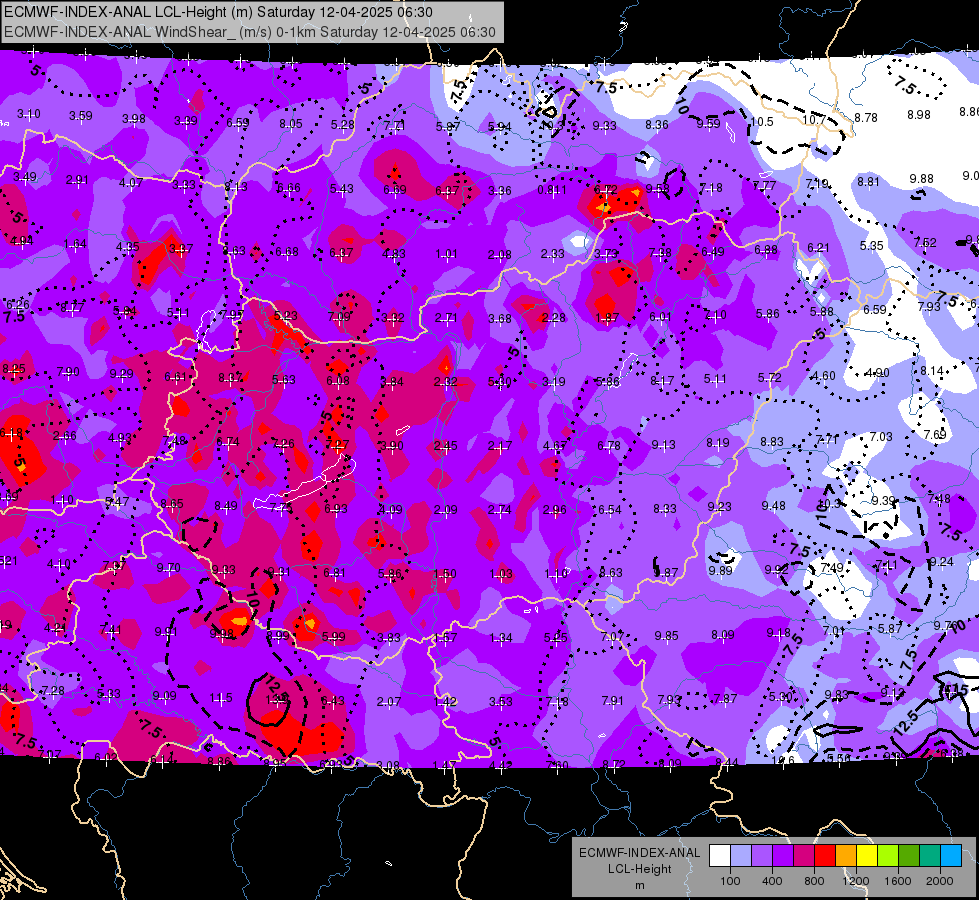Click wind shear value 9.48
979x900 pixels.
click(774, 505)
